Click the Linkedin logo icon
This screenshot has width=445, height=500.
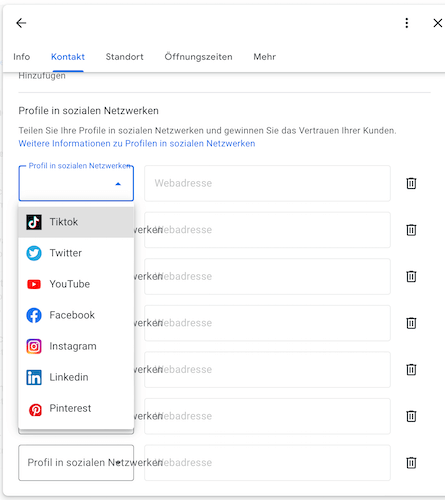coord(34,377)
